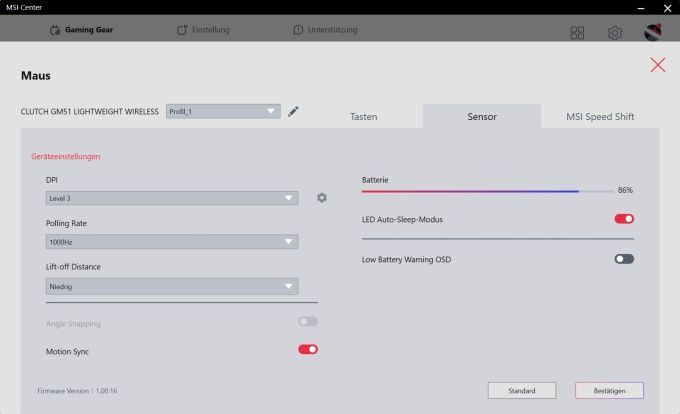Click the Einstellung tab icon

tap(182, 30)
